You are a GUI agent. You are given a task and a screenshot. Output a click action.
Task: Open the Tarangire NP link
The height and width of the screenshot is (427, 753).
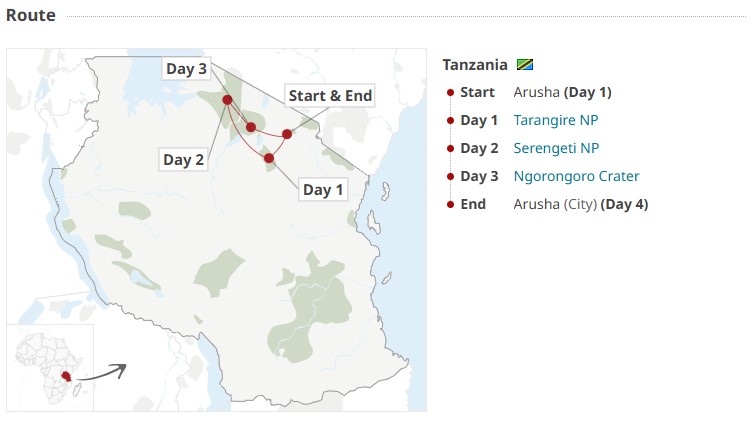pyautogui.click(x=556, y=121)
